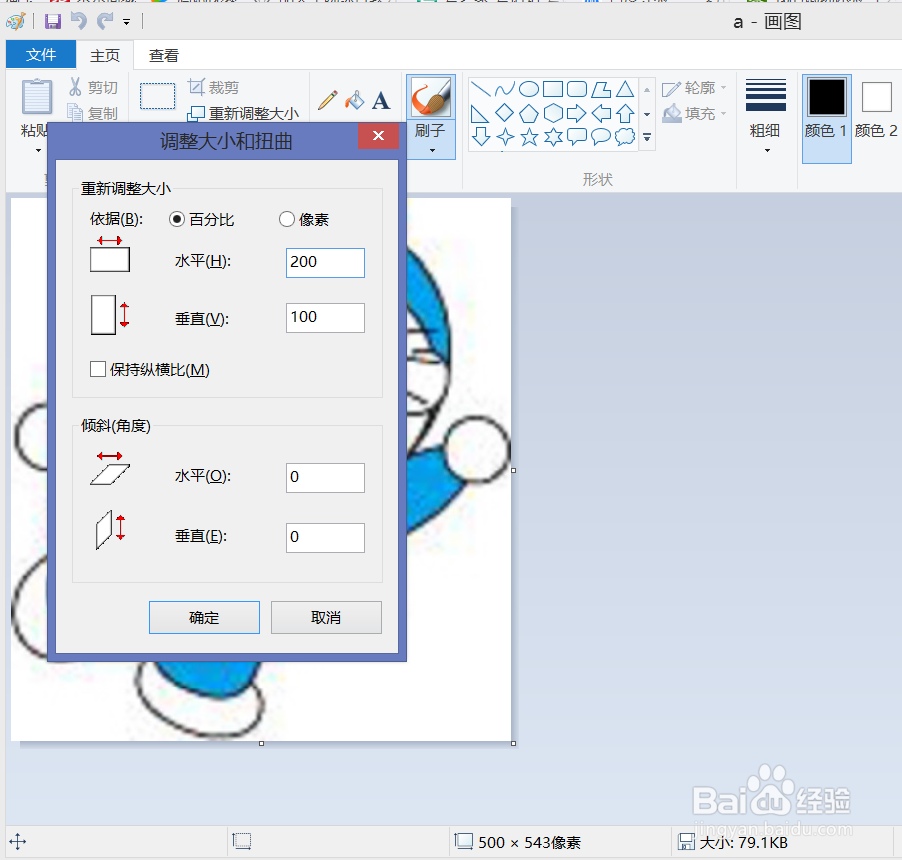Select the 百分比 radio button
Viewport: 902px width, 860px height.
point(176,219)
